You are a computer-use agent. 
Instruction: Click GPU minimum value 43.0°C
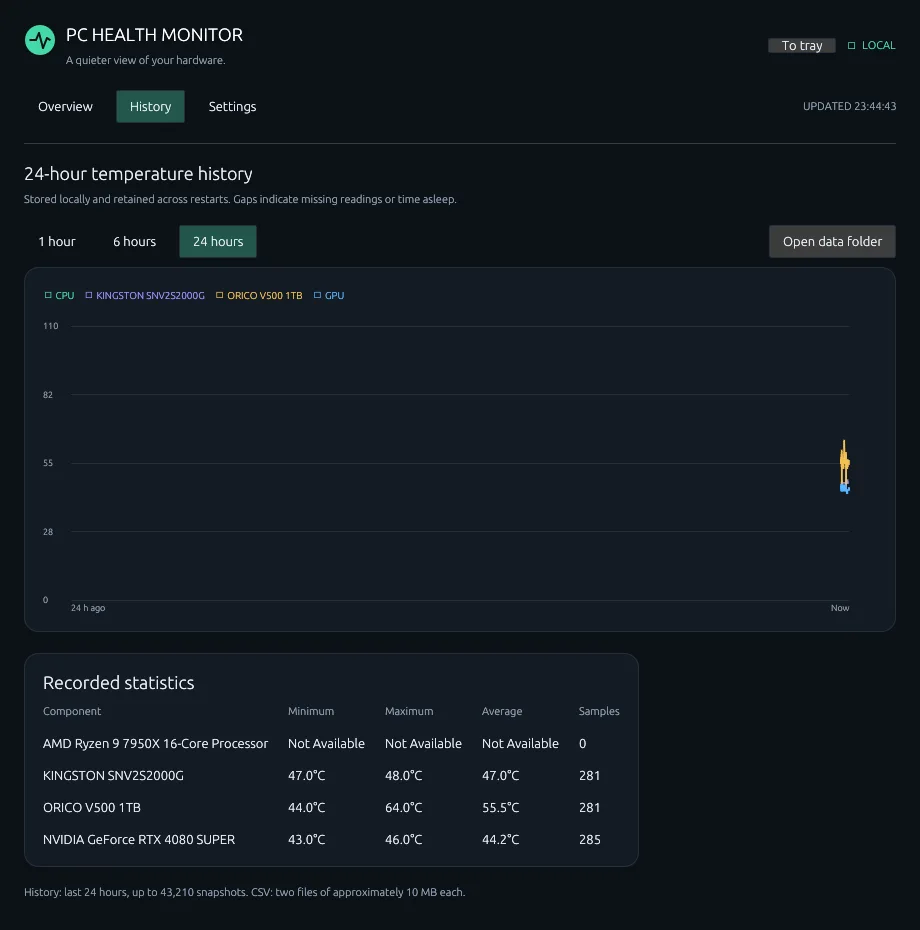tap(307, 840)
